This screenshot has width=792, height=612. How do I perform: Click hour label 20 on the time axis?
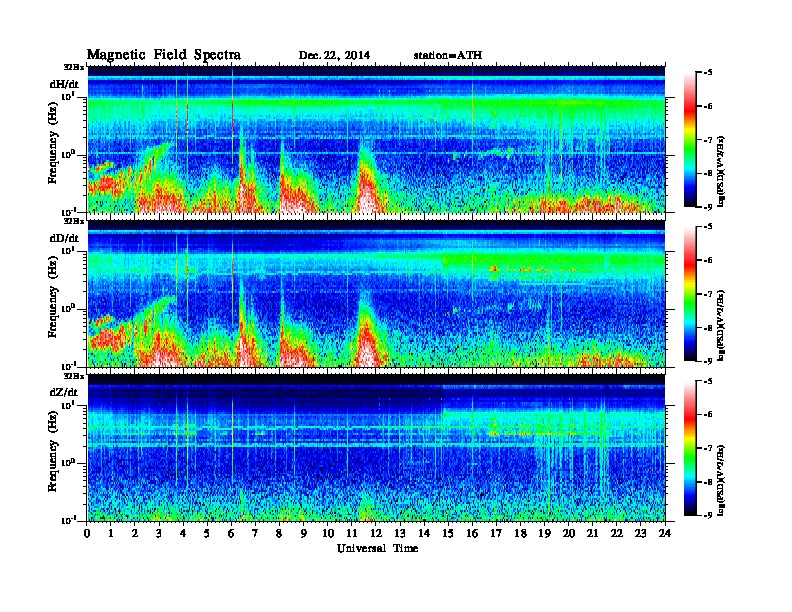tap(569, 533)
